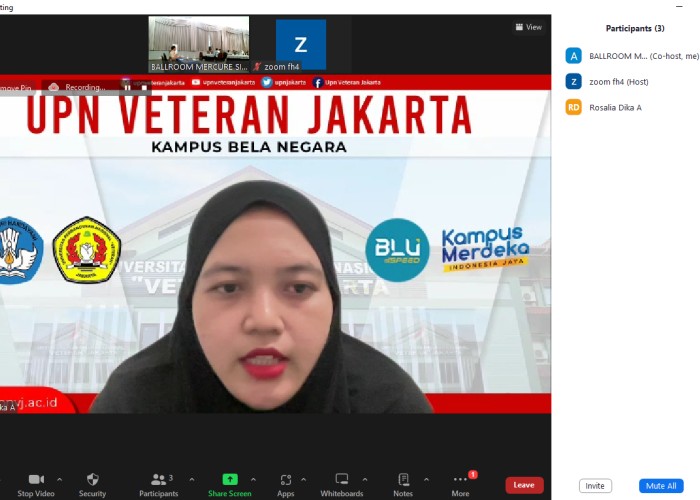The width and height of the screenshot is (700, 500).
Task: Open the View layout menu
Action: point(529,27)
